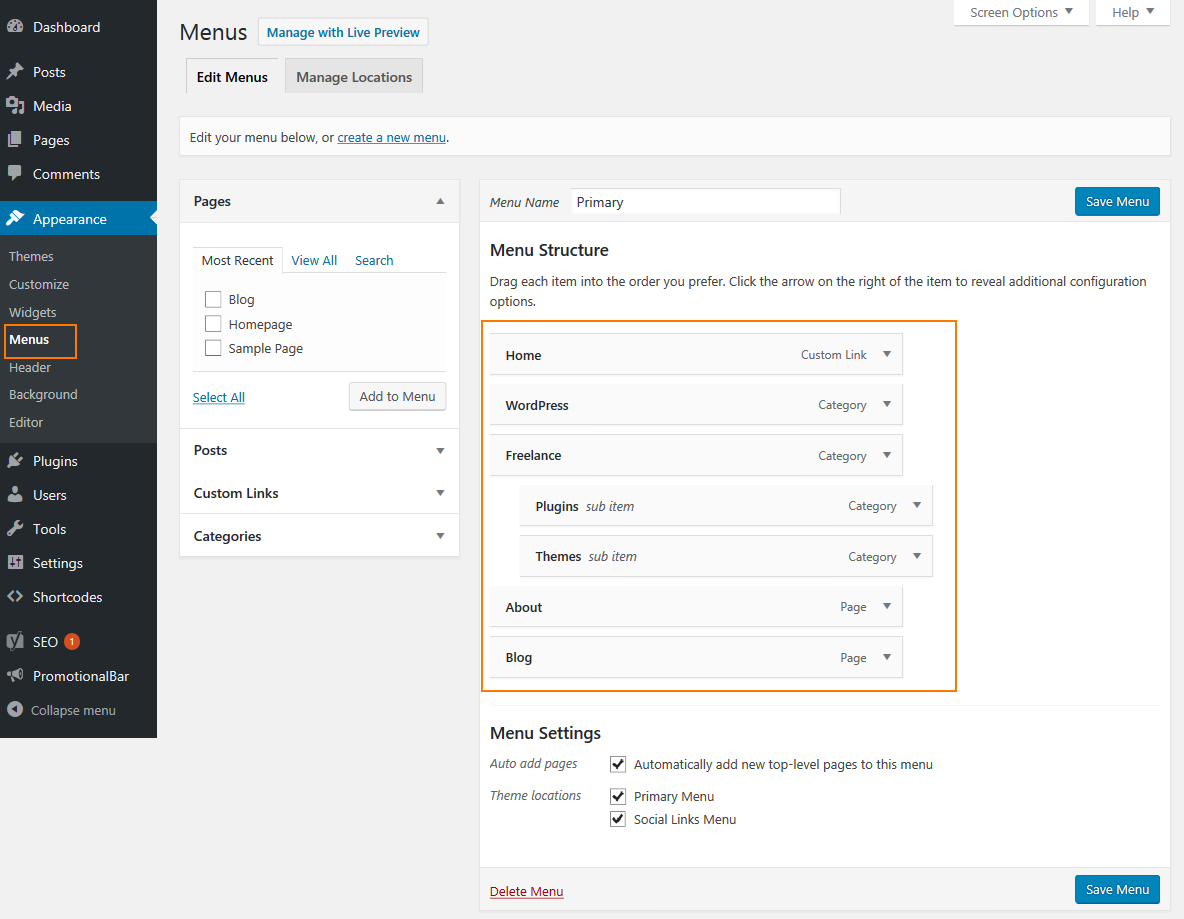Viewport: 1184px width, 919px height.
Task: Tick the Sample Page checkbox
Action: point(212,348)
